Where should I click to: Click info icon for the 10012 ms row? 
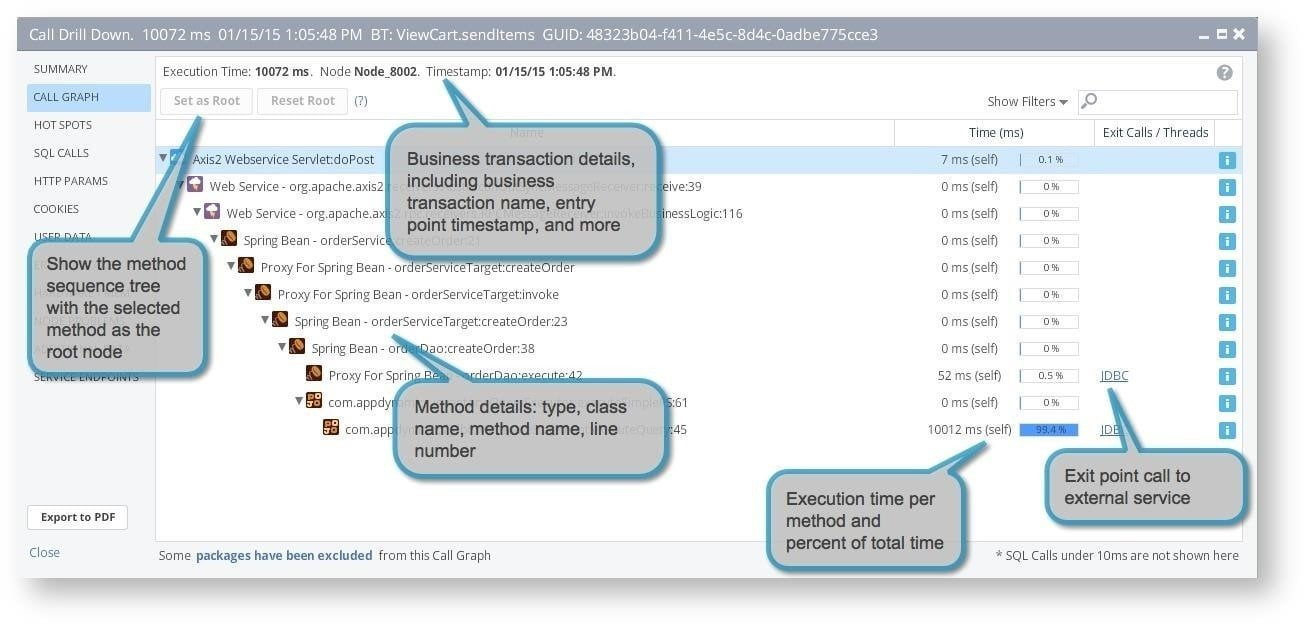[1227, 431]
